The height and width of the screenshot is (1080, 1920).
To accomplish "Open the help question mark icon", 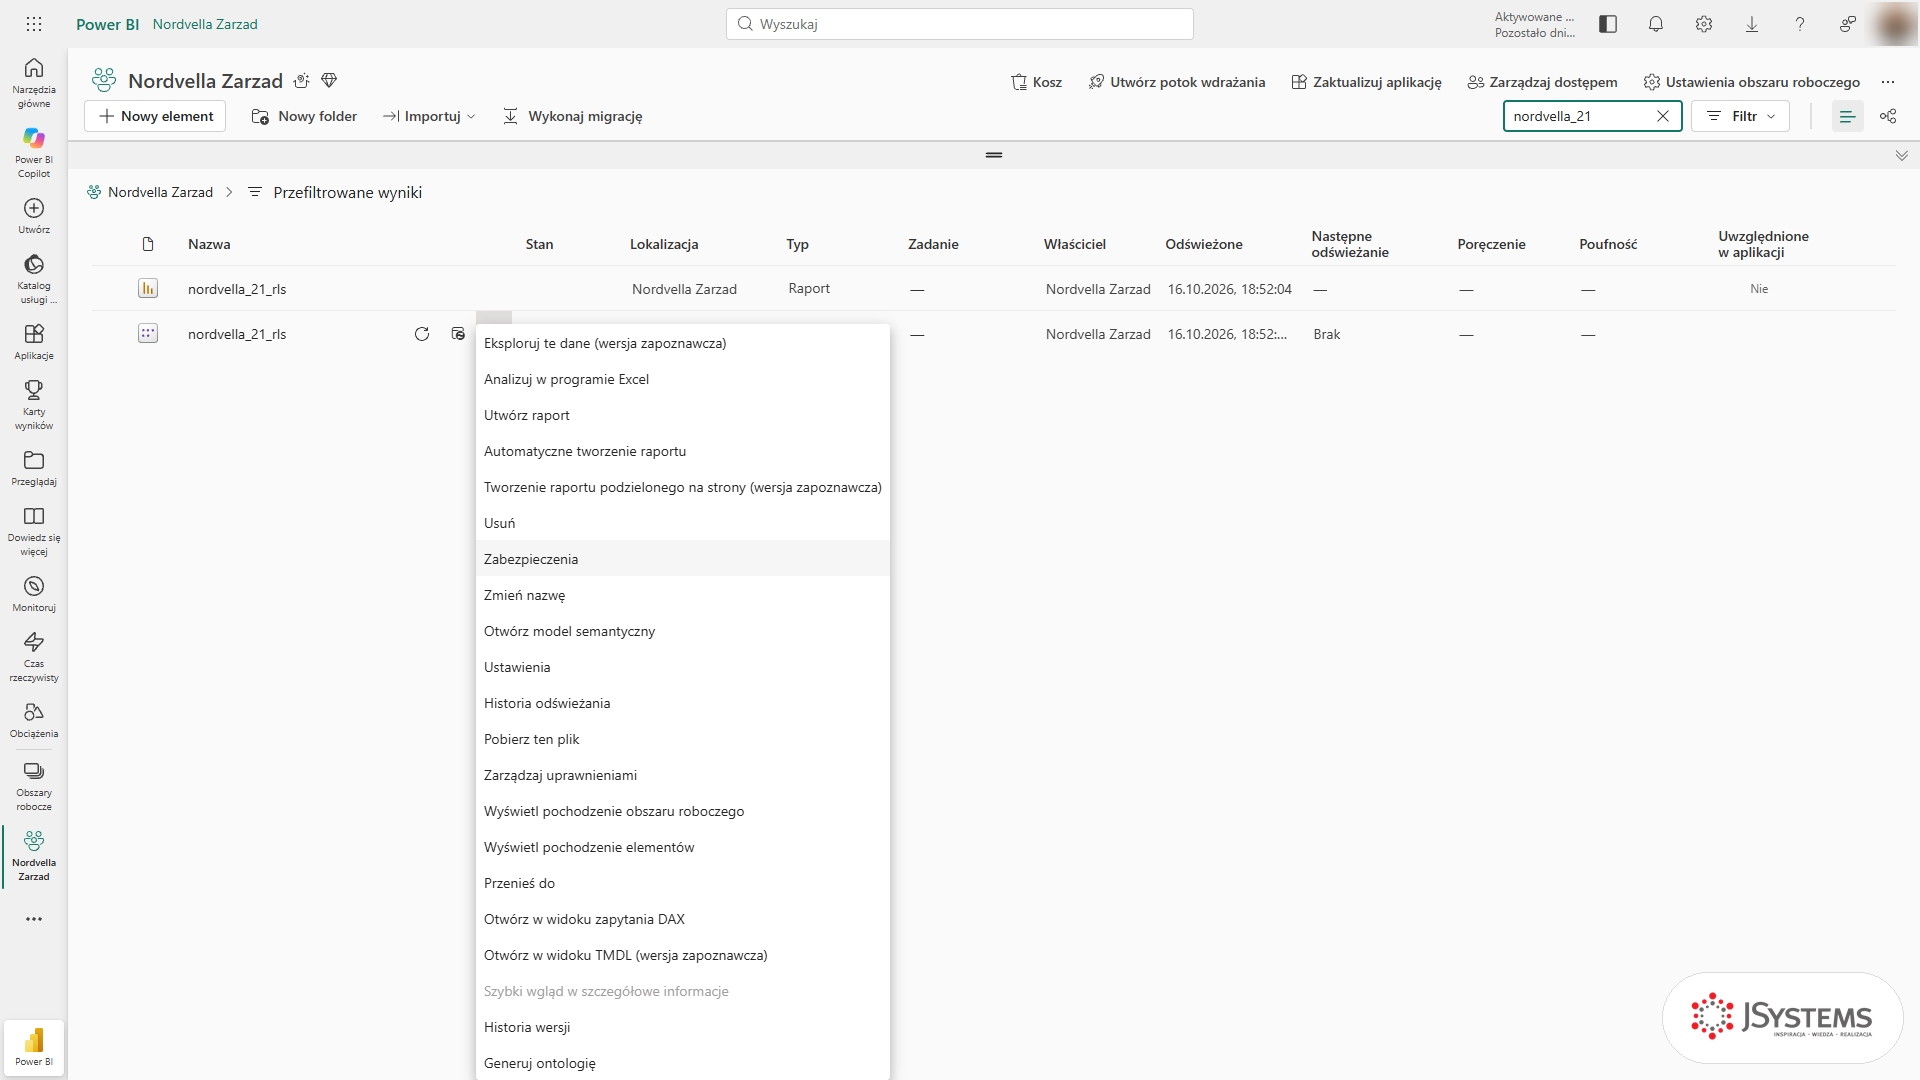I will pyautogui.click(x=1800, y=24).
